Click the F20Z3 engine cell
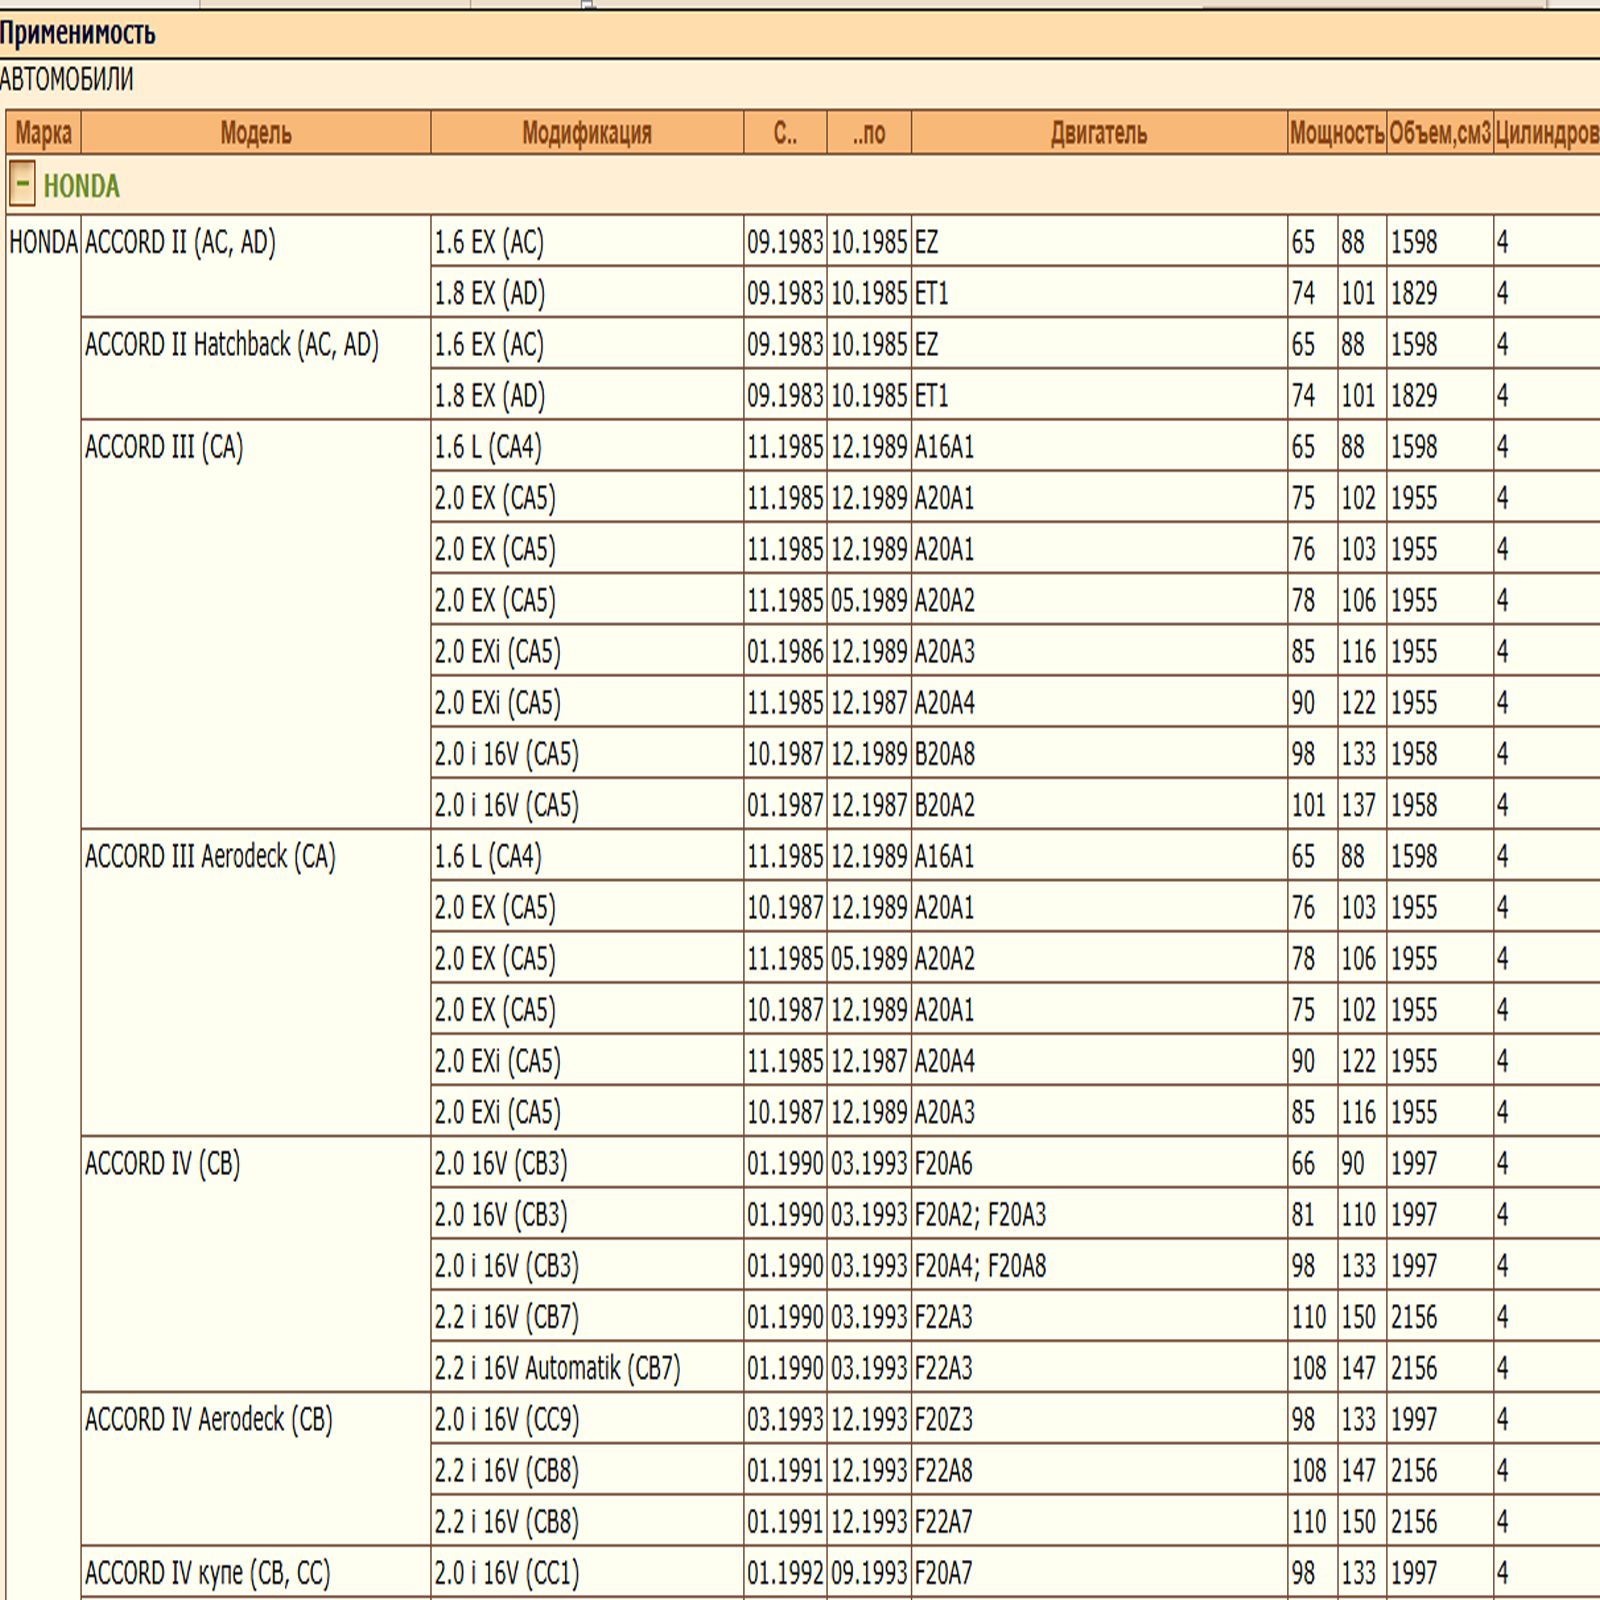 pos(943,1420)
